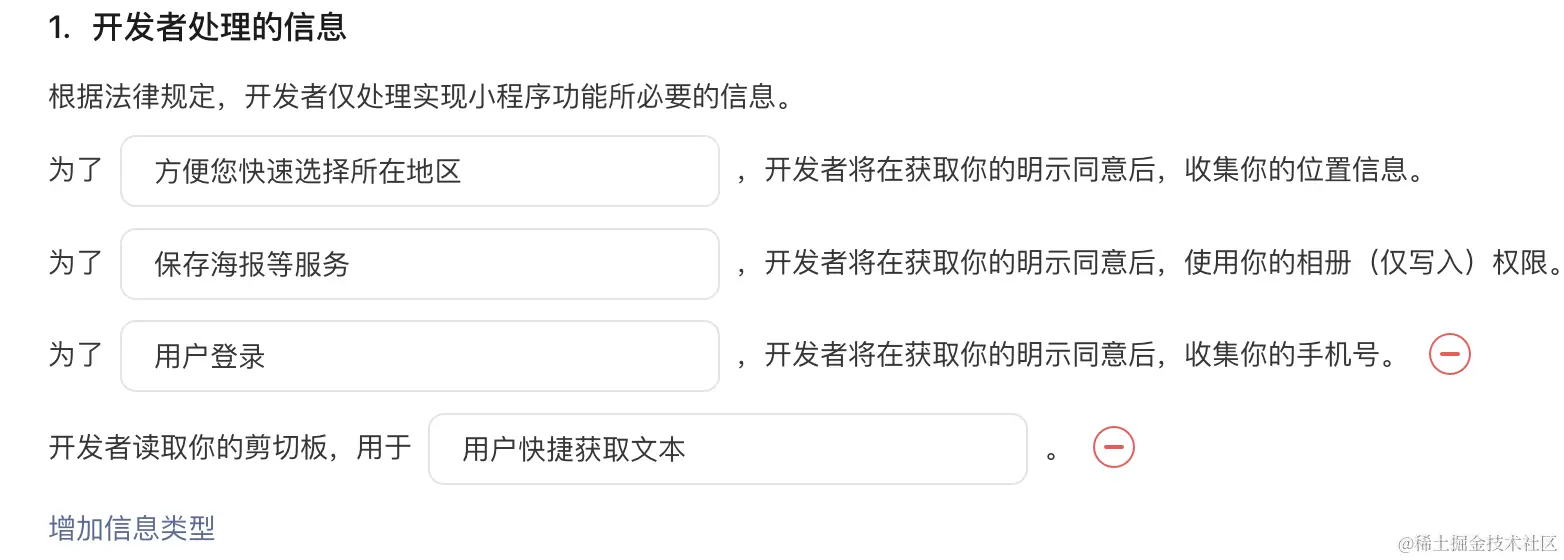
Task: Focus the 用户登录 purpose input field
Action: click(x=420, y=356)
